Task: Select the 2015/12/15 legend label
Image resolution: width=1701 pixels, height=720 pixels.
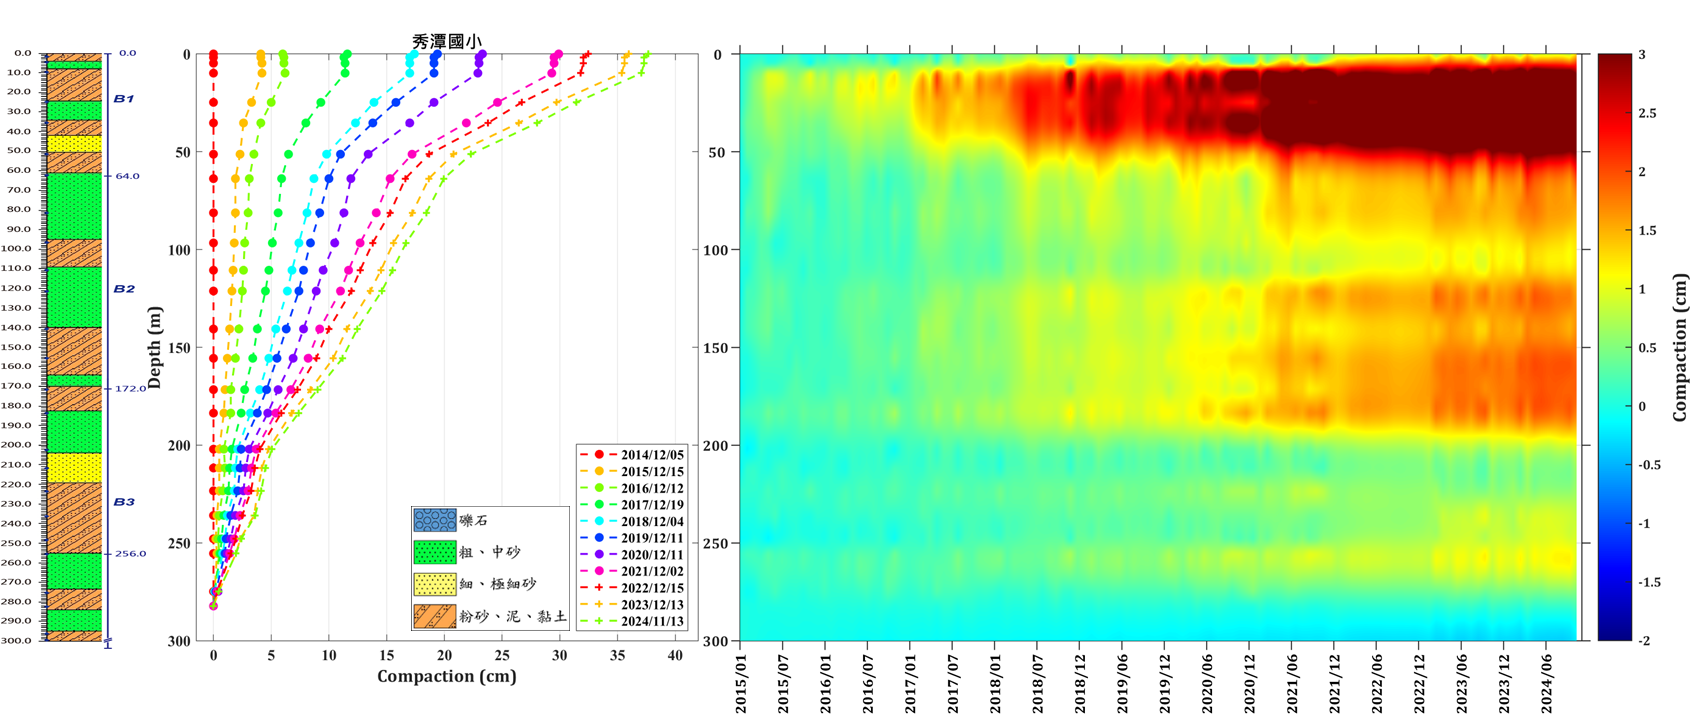Action: click(x=652, y=472)
